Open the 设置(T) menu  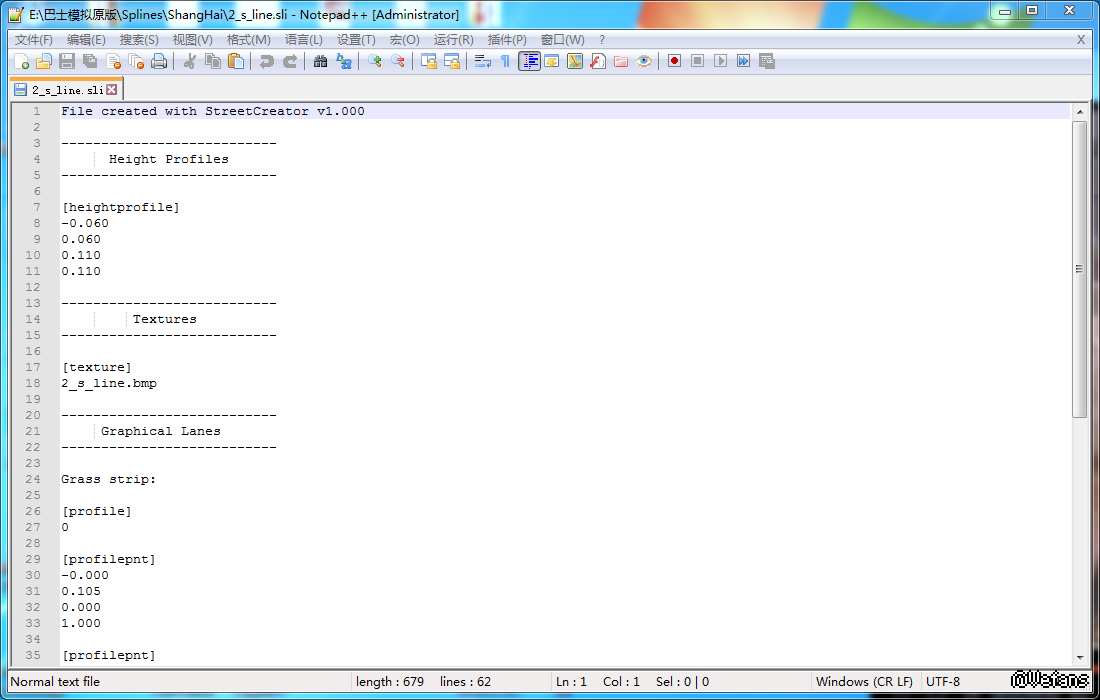[x=356, y=40]
